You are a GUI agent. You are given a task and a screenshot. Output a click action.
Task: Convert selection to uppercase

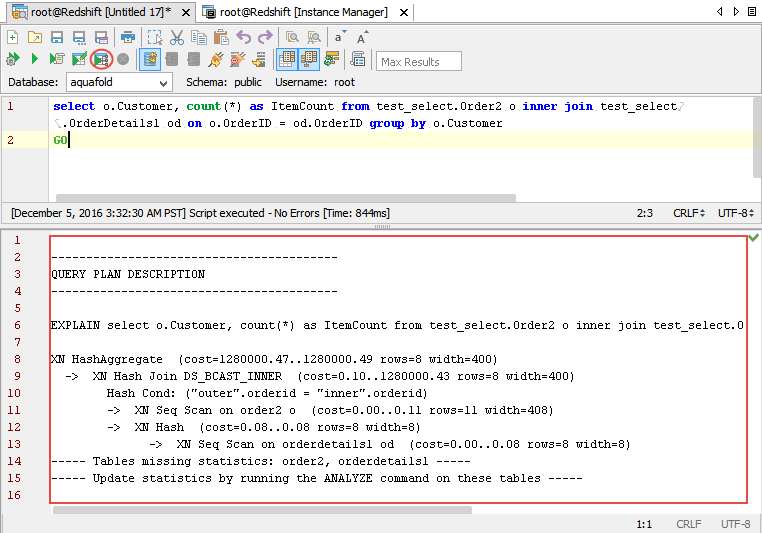[x=363, y=37]
